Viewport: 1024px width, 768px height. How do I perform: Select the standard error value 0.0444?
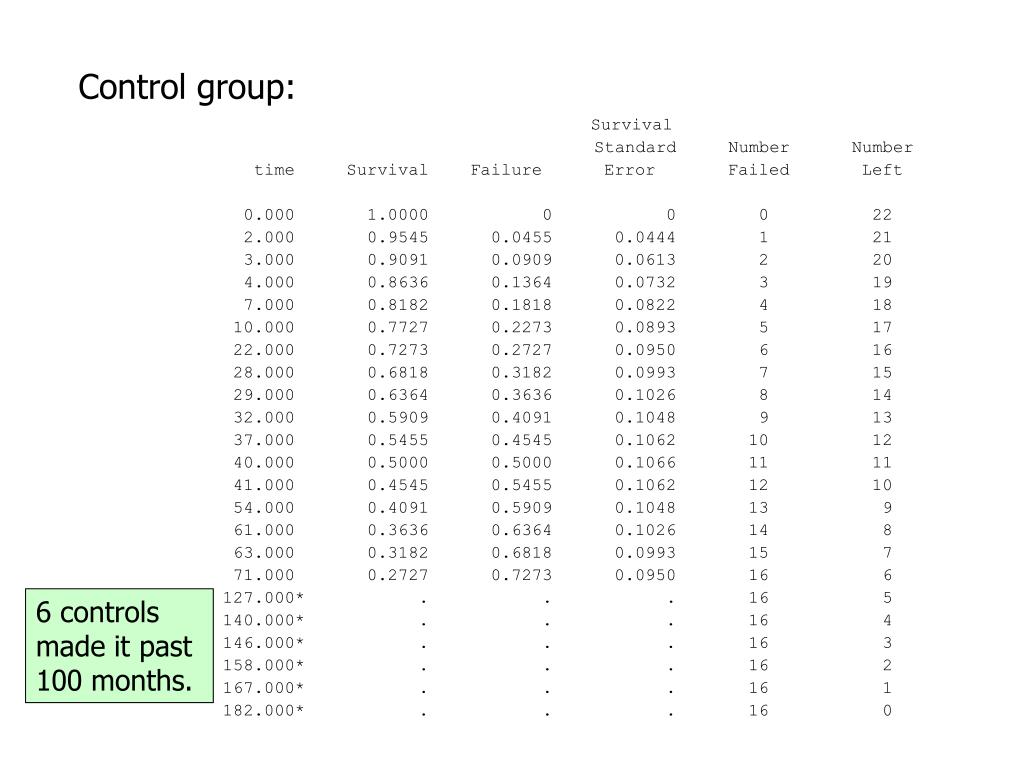[x=645, y=238]
